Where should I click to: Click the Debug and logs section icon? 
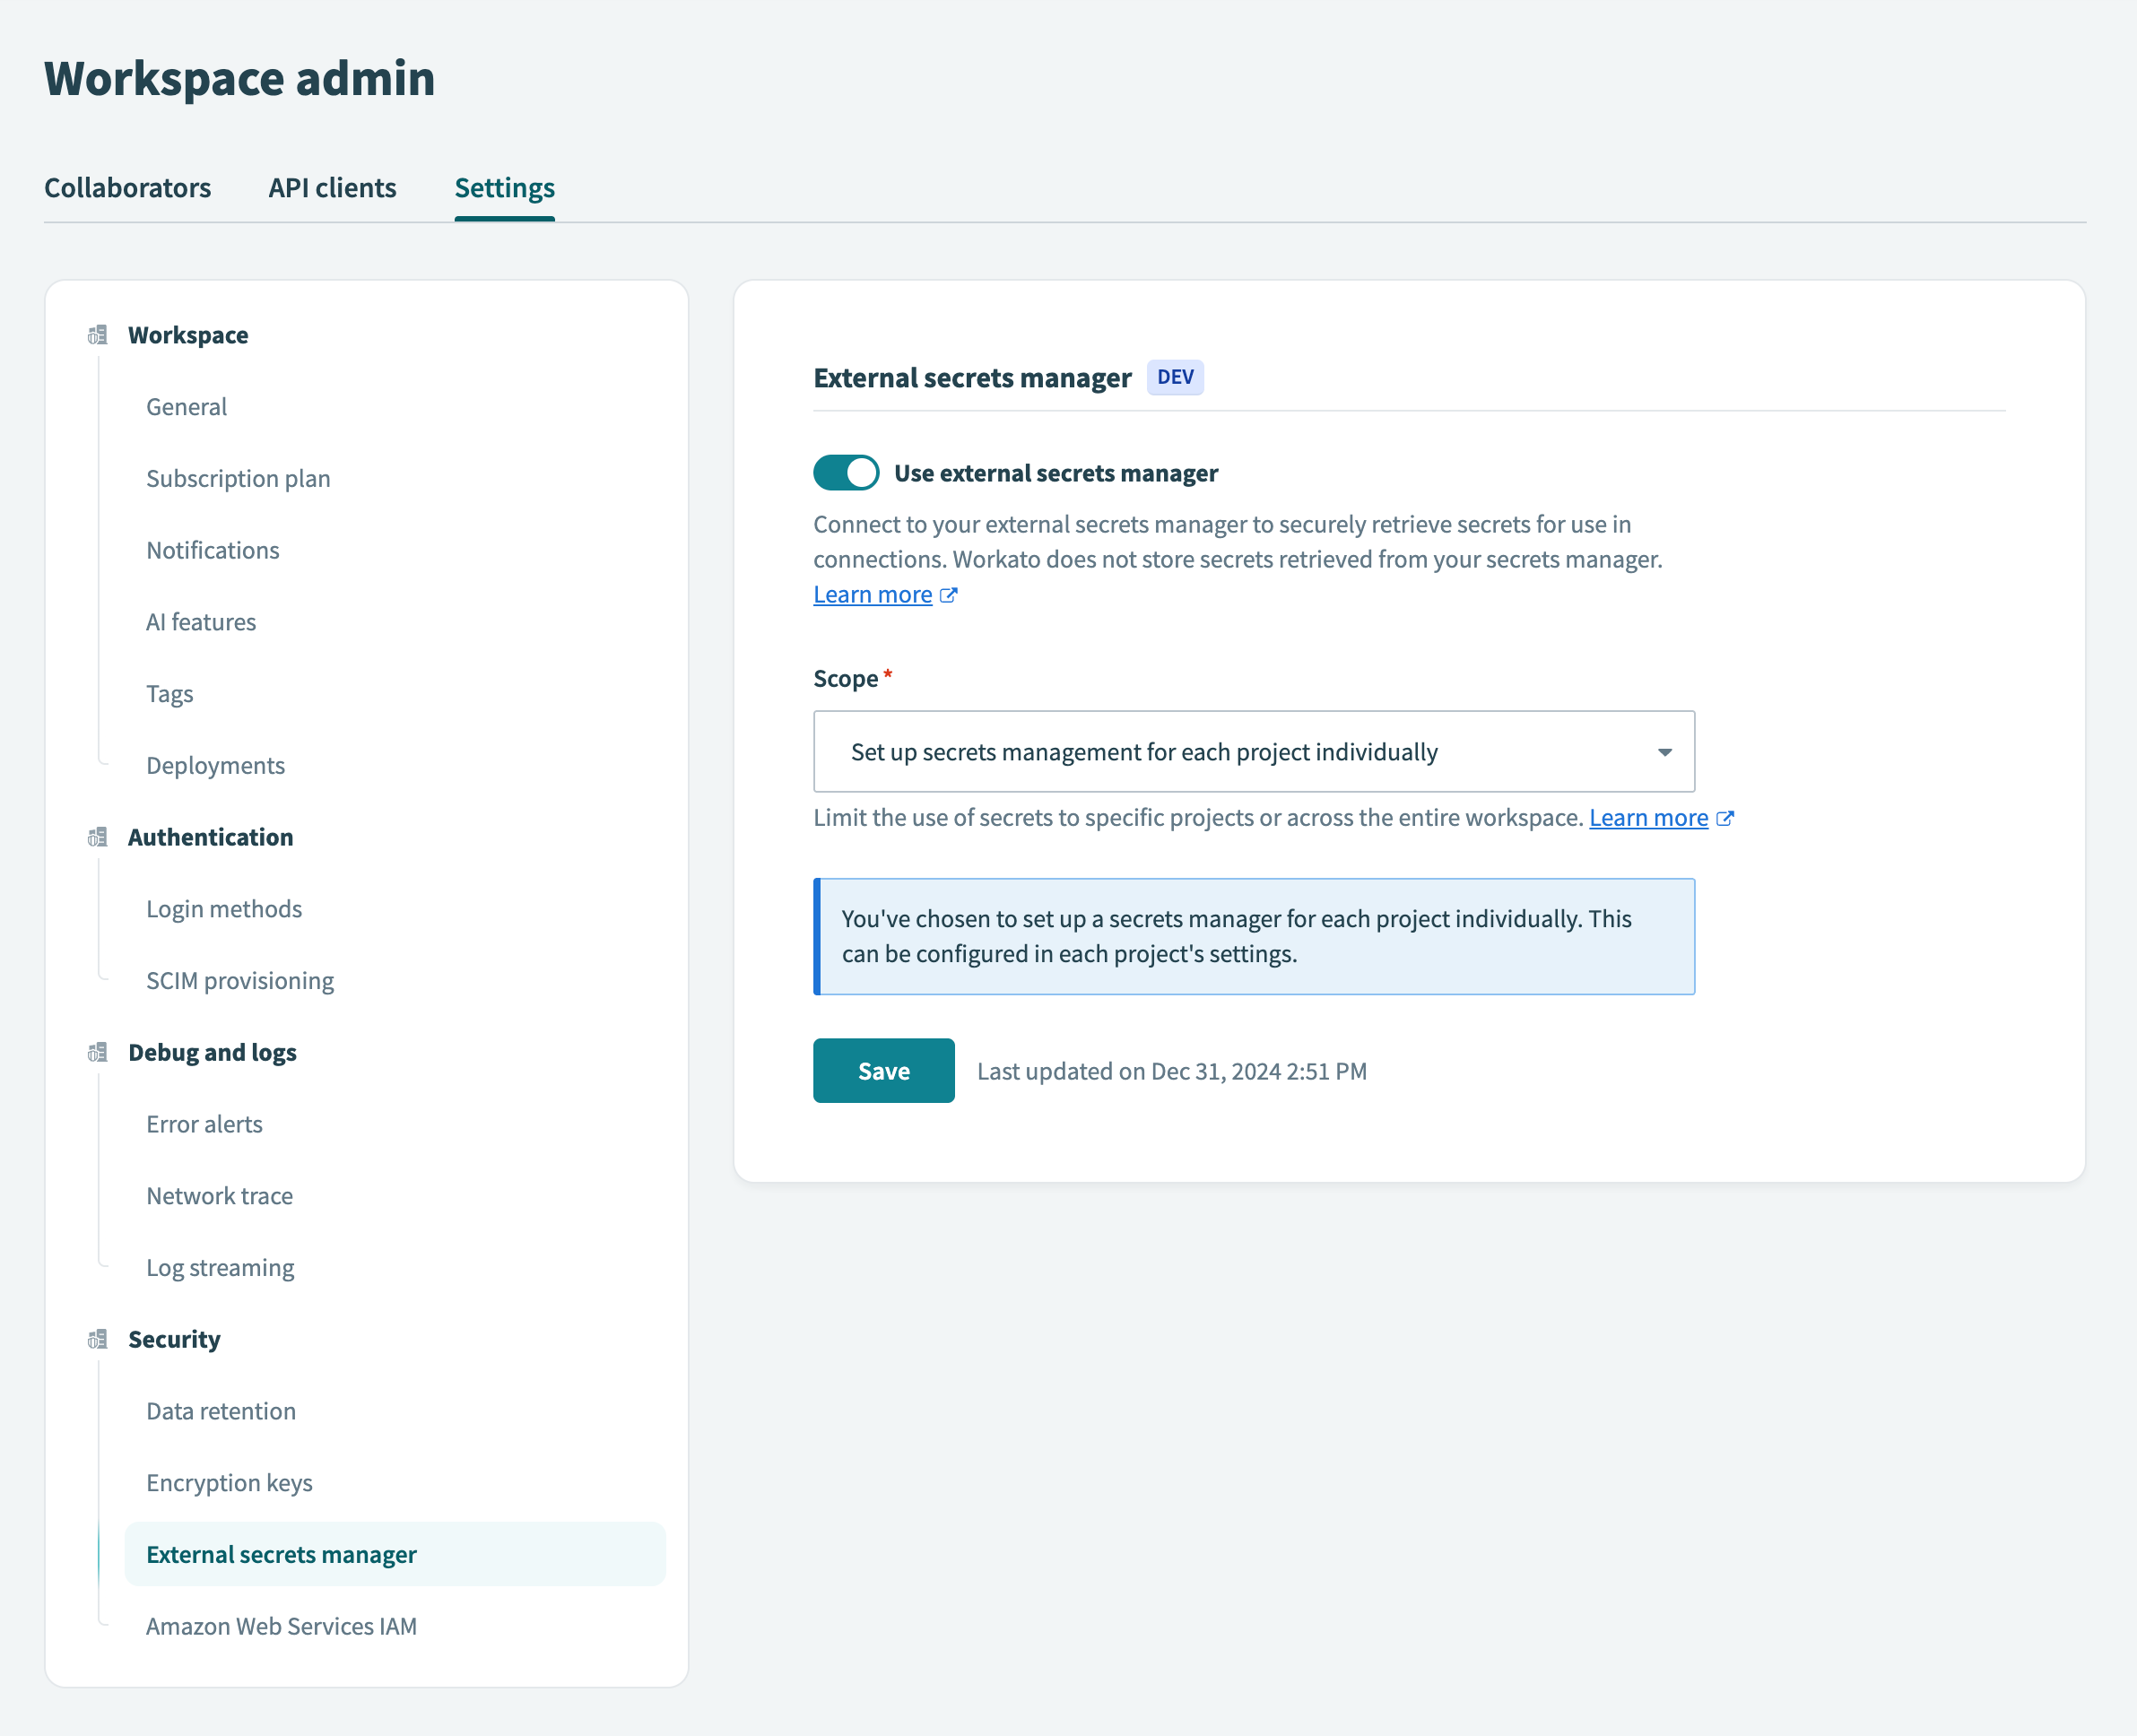(x=97, y=1052)
